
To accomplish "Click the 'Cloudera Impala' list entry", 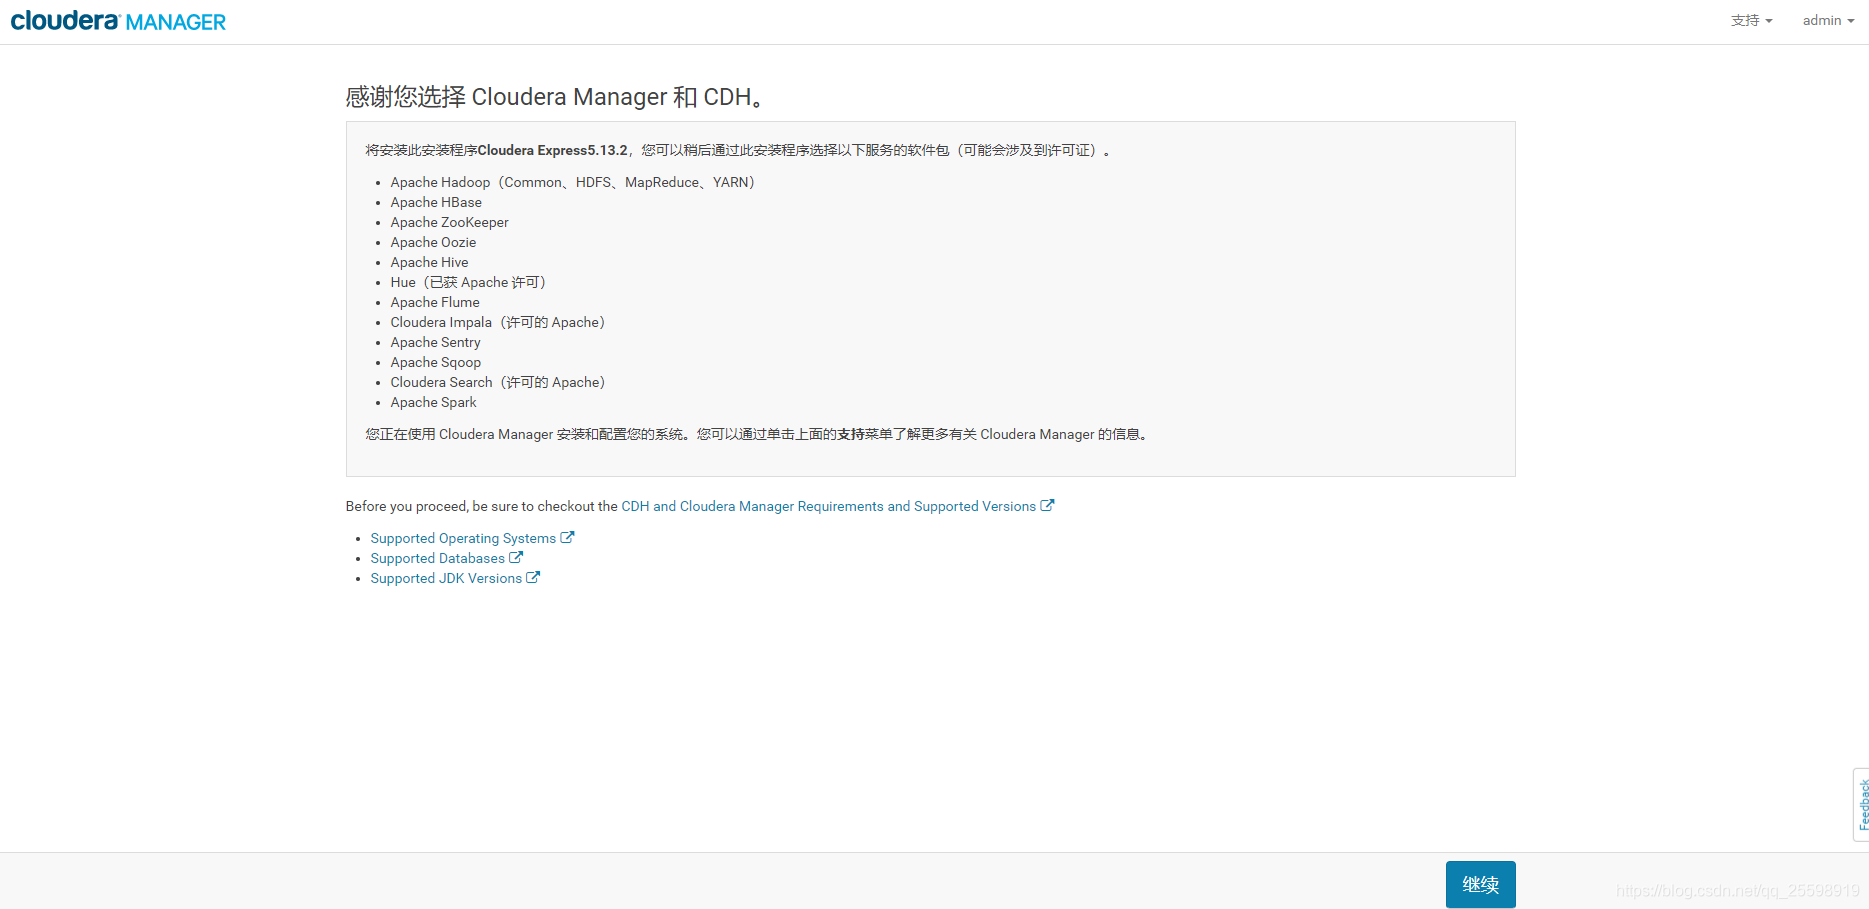I will click(498, 322).
